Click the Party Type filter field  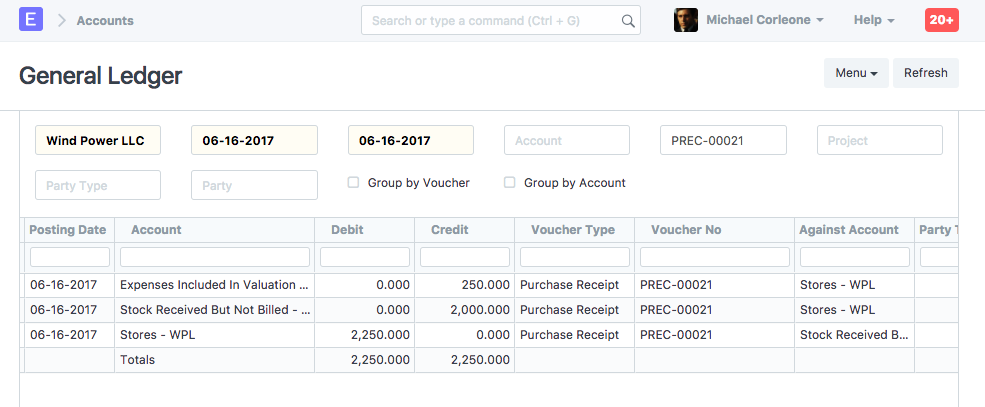point(97,185)
